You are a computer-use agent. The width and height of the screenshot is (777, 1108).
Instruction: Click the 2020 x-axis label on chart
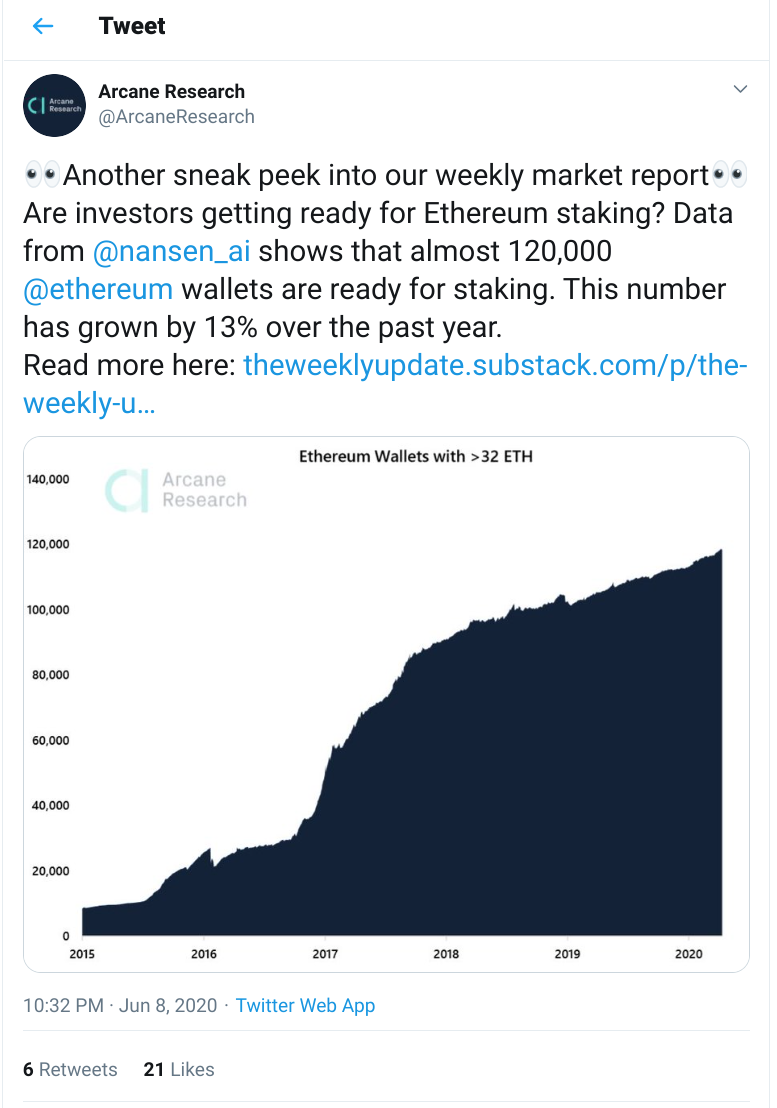[x=688, y=954]
